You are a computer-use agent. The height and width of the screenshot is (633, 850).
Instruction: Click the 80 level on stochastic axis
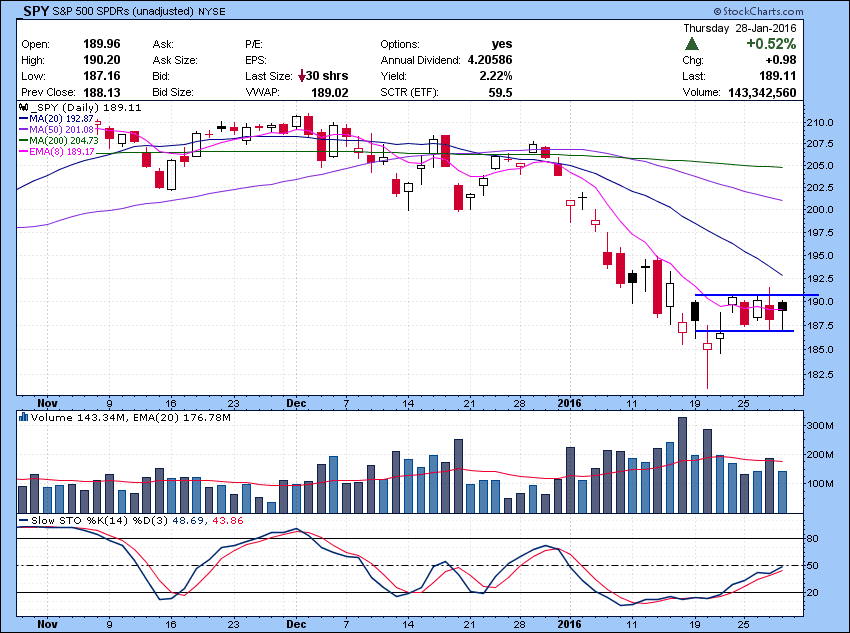pyautogui.click(x=813, y=539)
